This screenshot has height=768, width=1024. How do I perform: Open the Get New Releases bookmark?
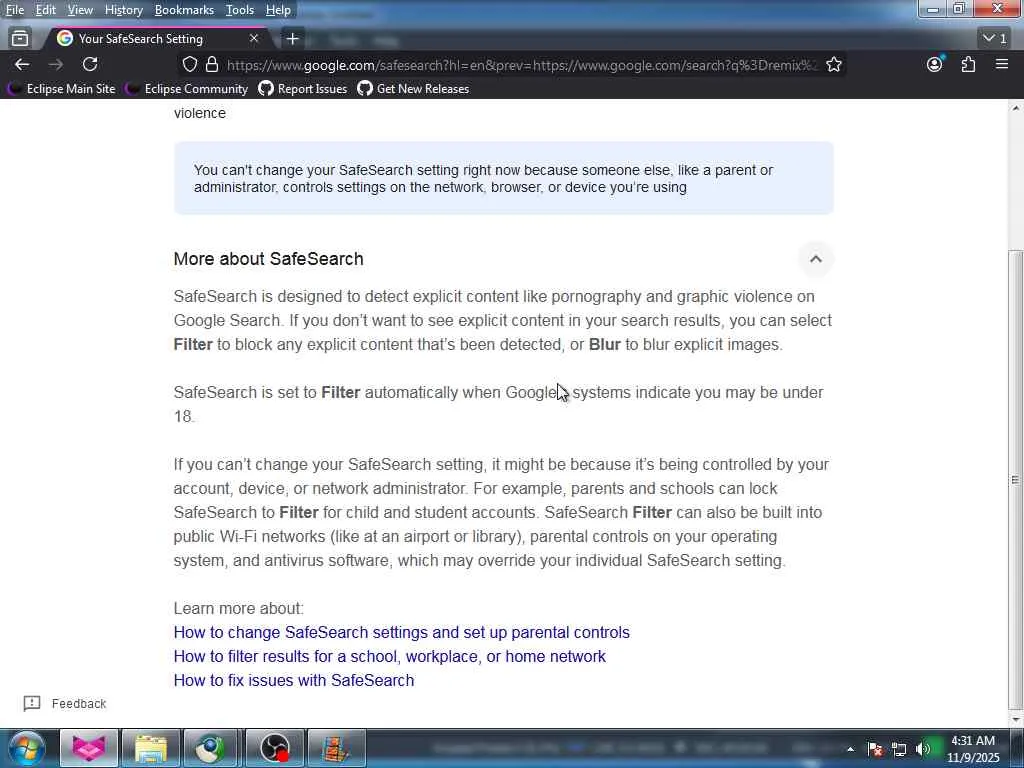pos(413,89)
